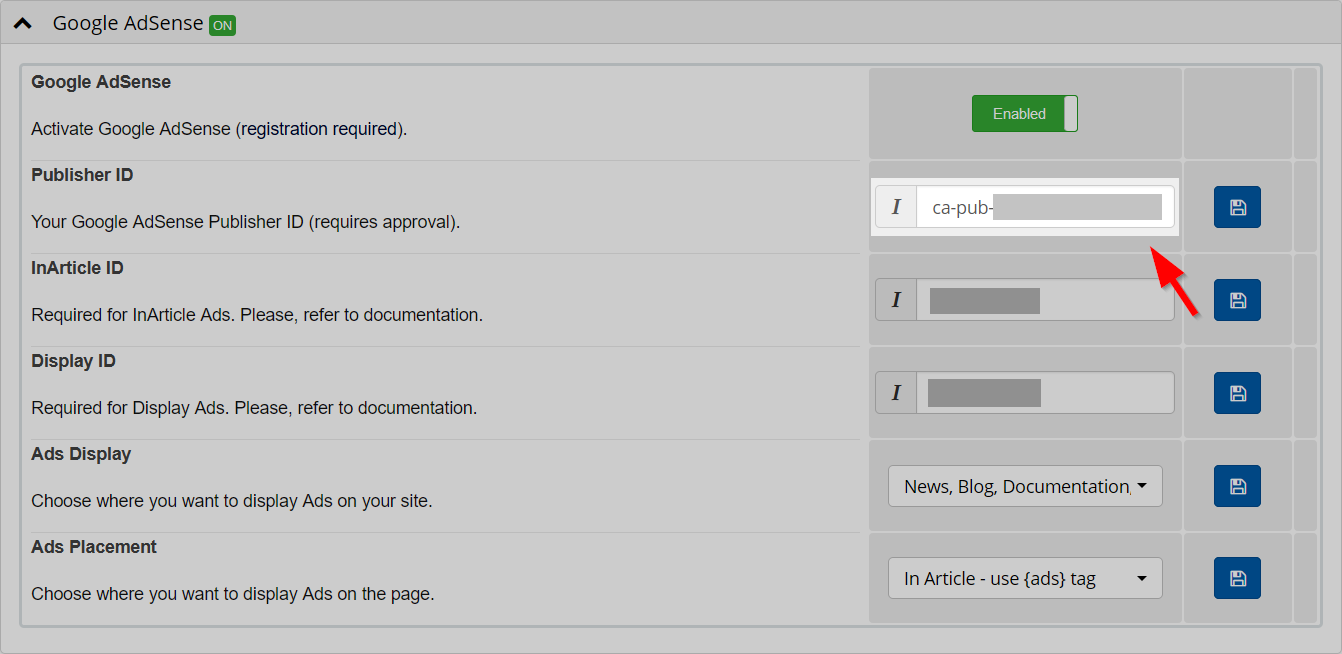Click the InArticle ID input field
This screenshot has height=654, width=1342.
(x=1045, y=300)
